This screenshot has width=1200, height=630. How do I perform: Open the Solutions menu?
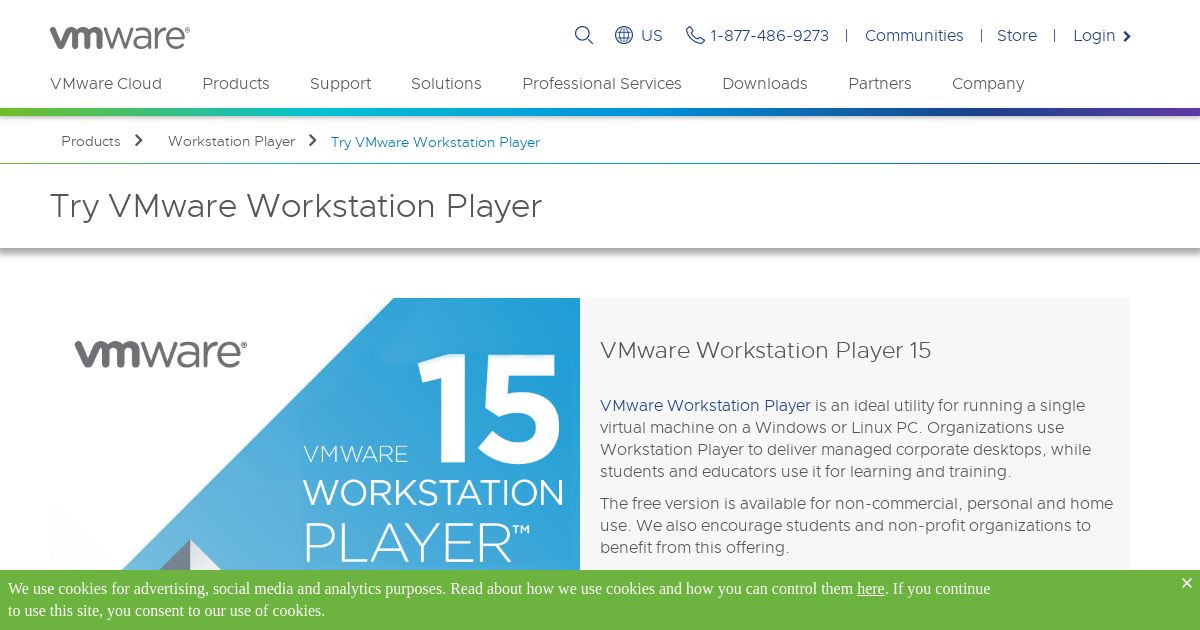(x=446, y=84)
